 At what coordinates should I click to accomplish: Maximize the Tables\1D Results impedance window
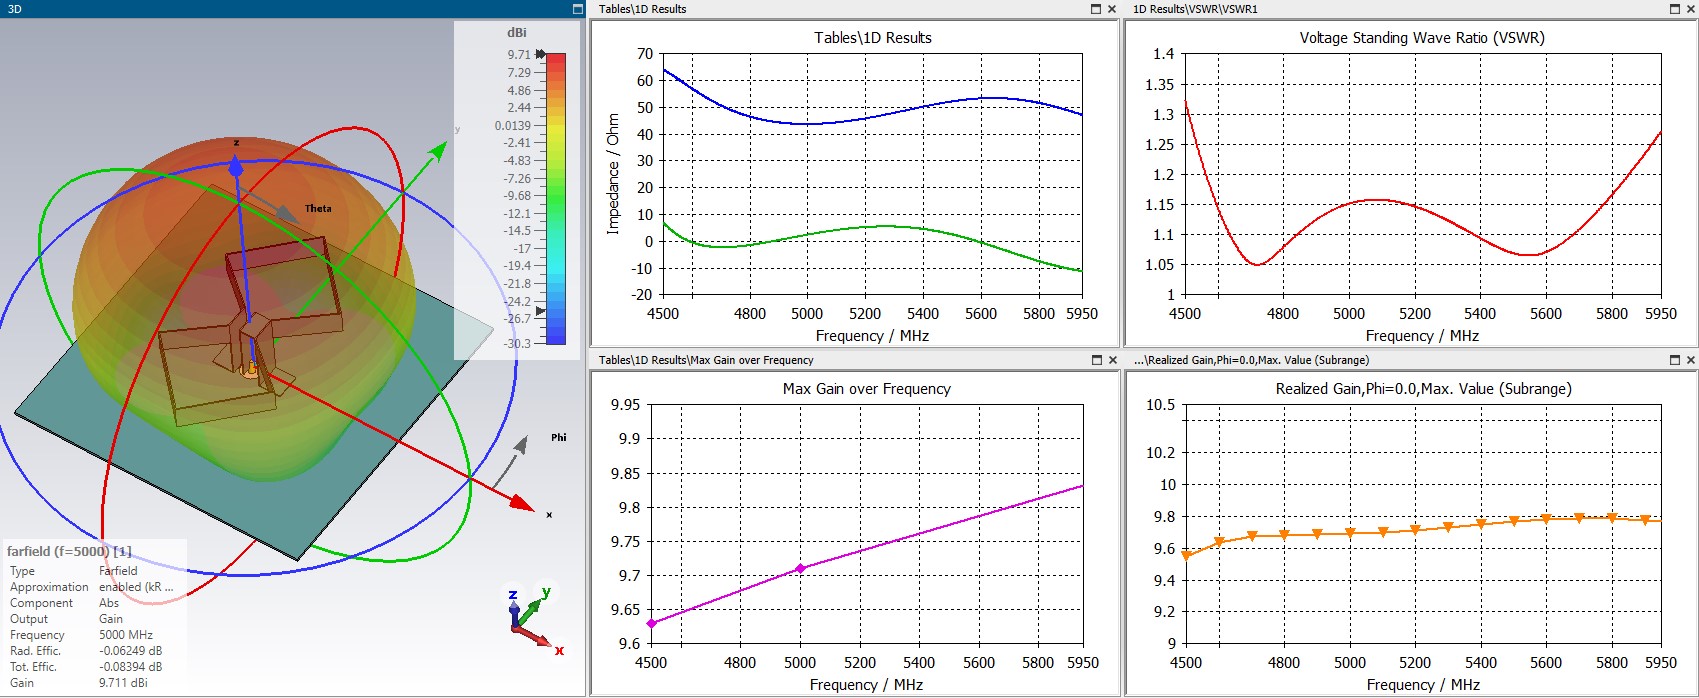(x=1096, y=9)
